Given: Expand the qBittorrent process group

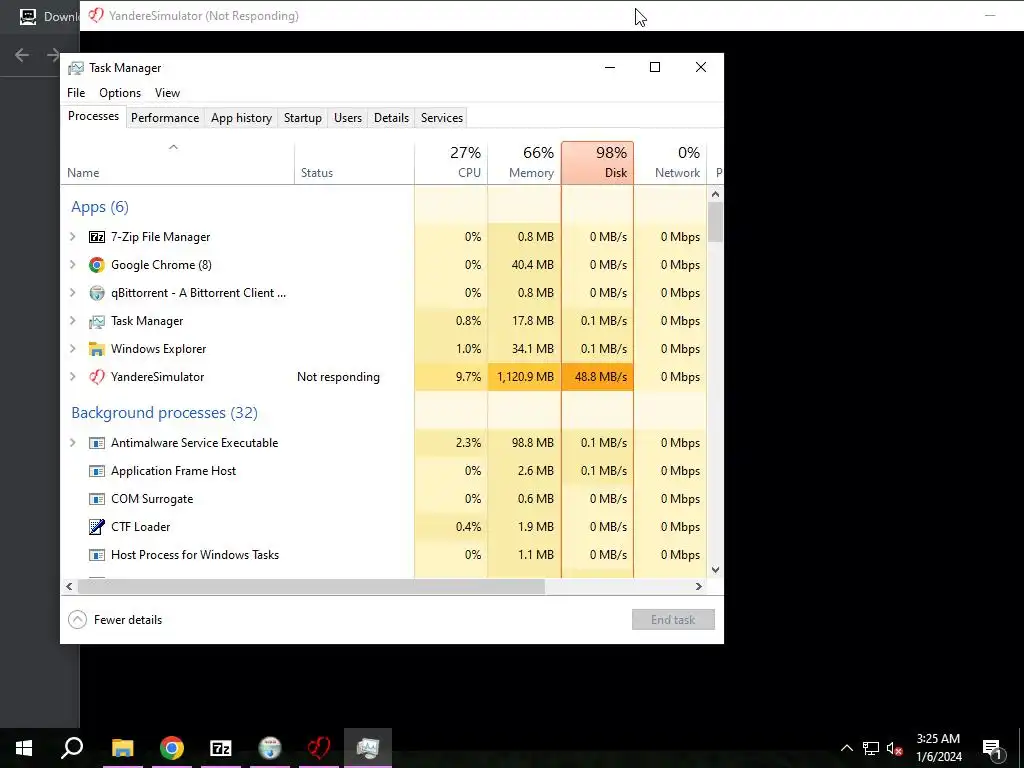Looking at the screenshot, I should point(72,293).
